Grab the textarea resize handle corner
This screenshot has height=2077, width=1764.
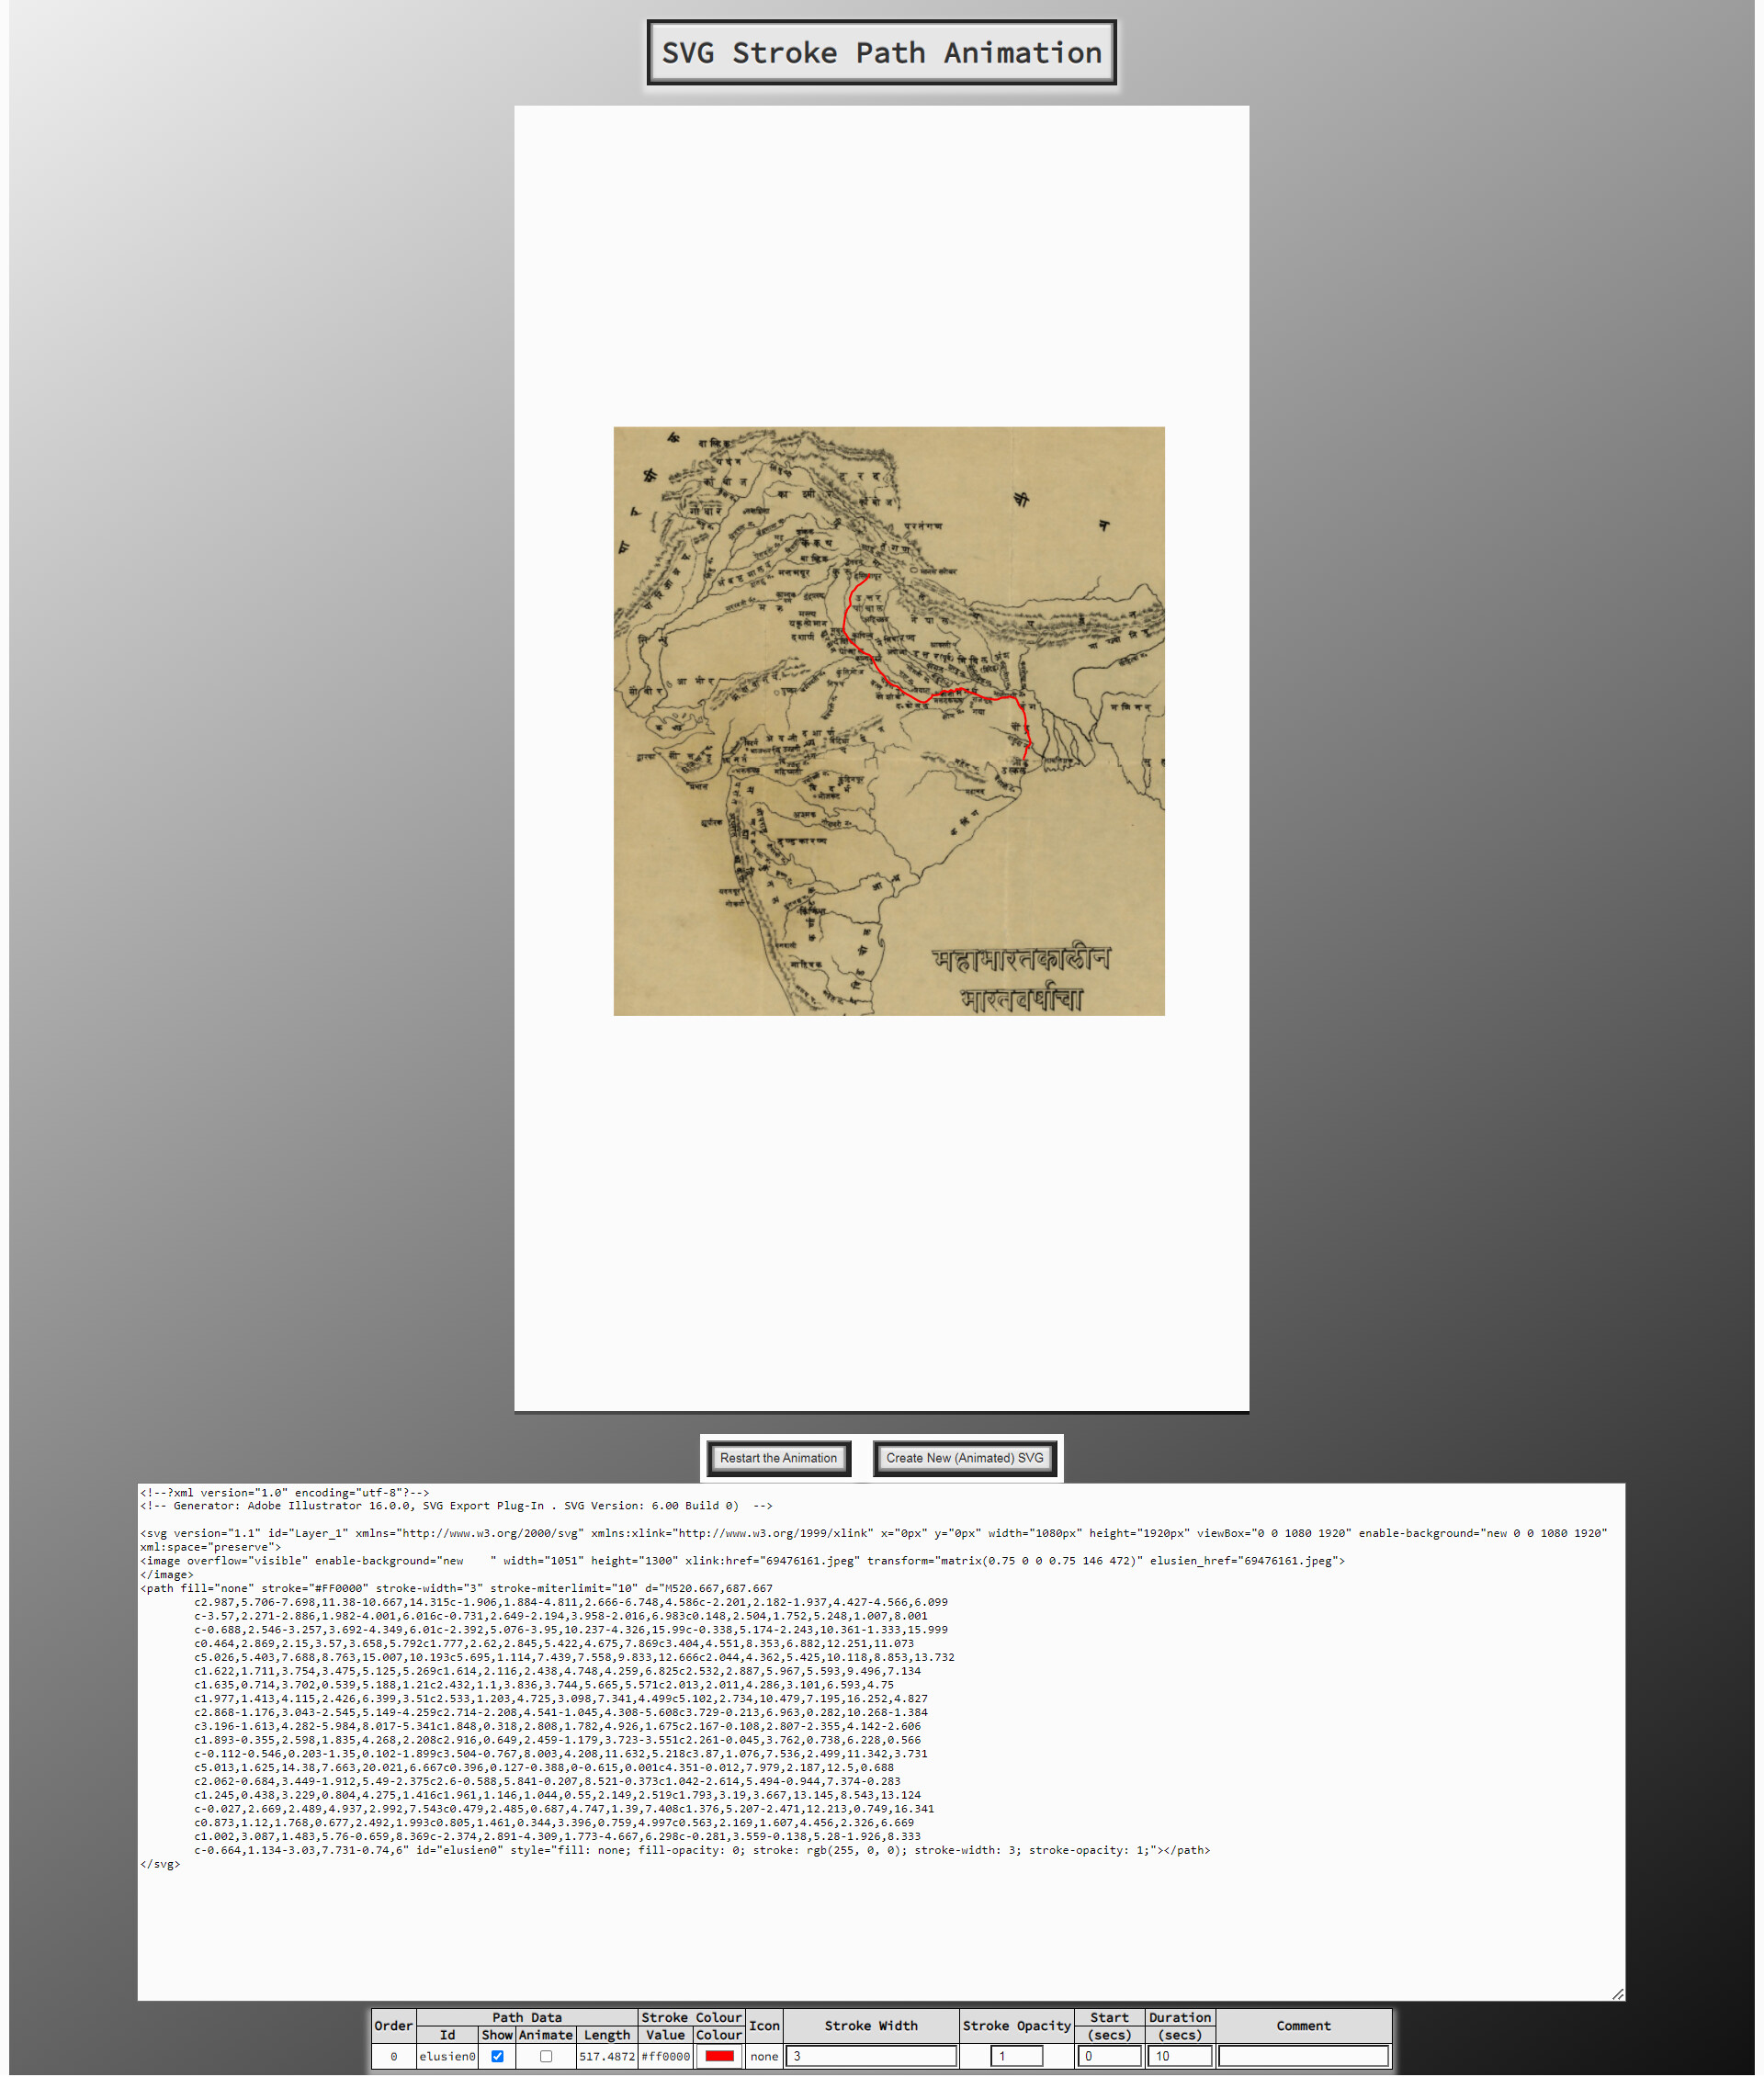(1617, 1993)
